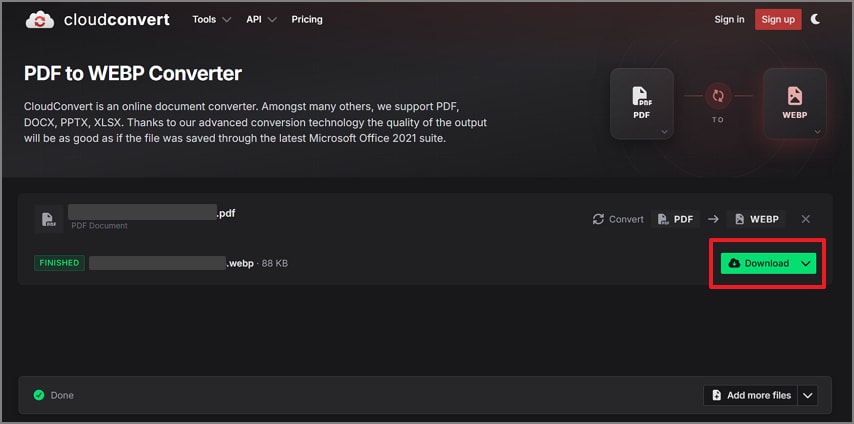Select the WEBP output format chip
Viewport: 854px width, 424px height.
[756, 219]
